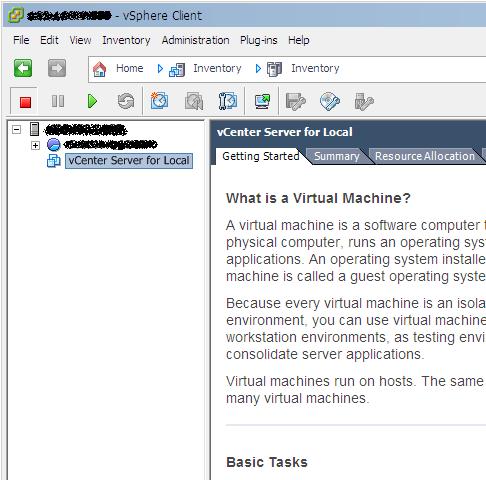486x480 pixels.
Task: Click 'What is a Virtual Machine?' heading
Action: tap(318, 198)
